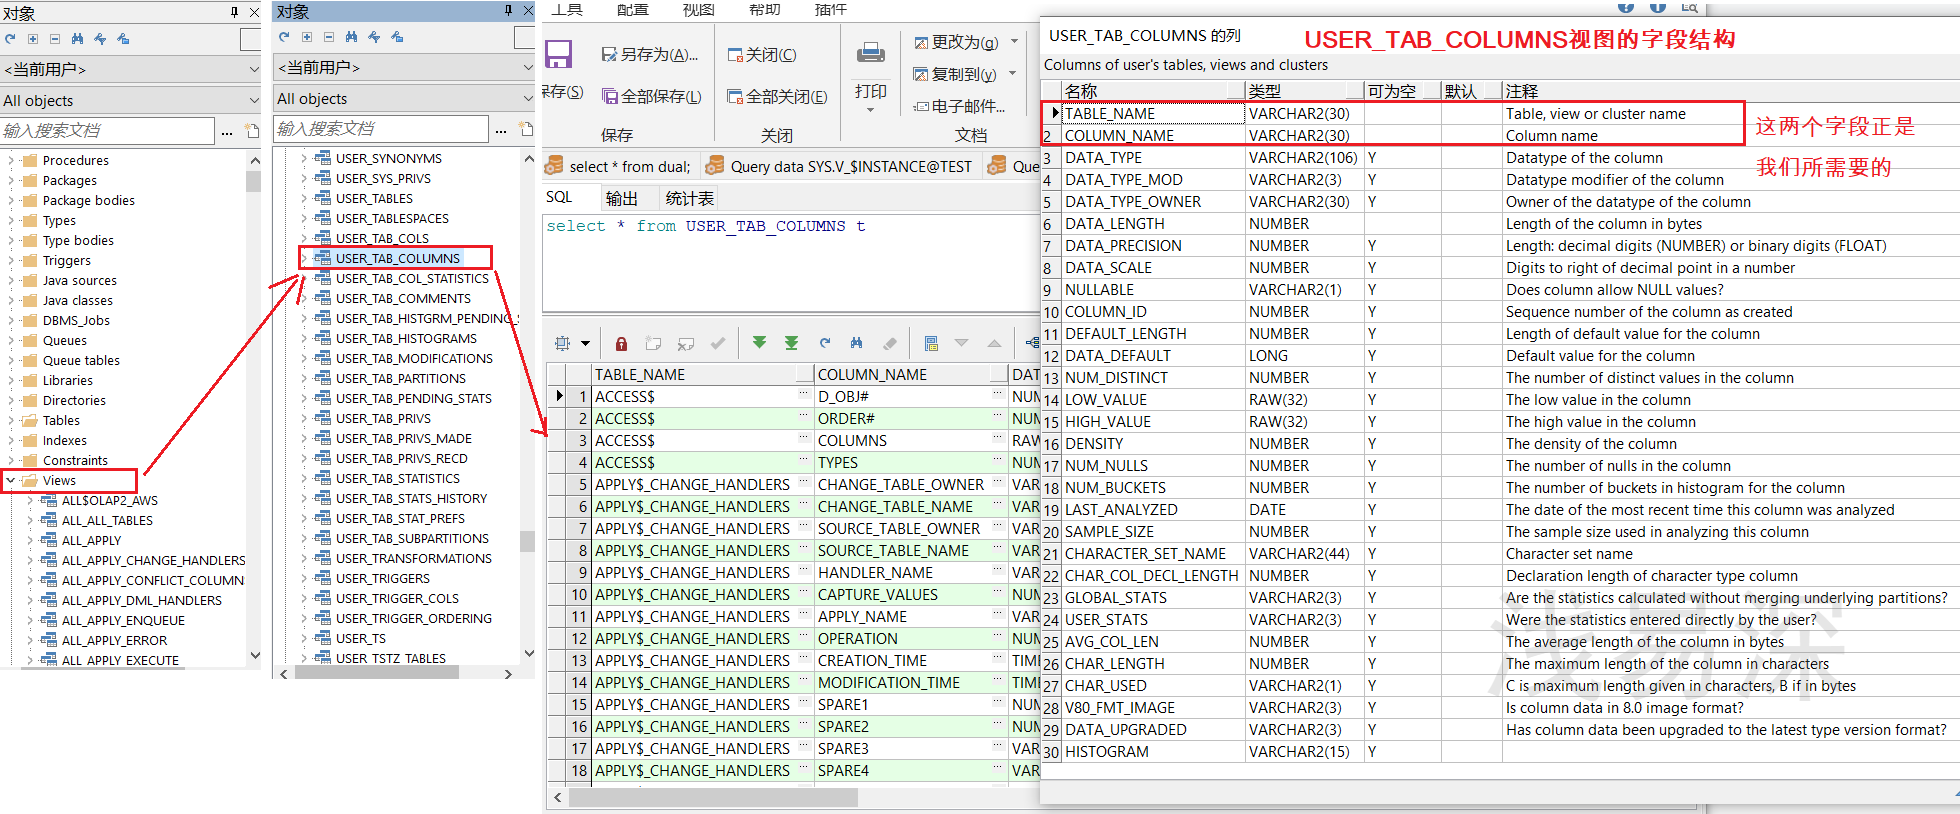Click the cell editor ellipsis on row 1 TABLE_NAME
This screenshot has height=814, width=1960.
[803, 395]
